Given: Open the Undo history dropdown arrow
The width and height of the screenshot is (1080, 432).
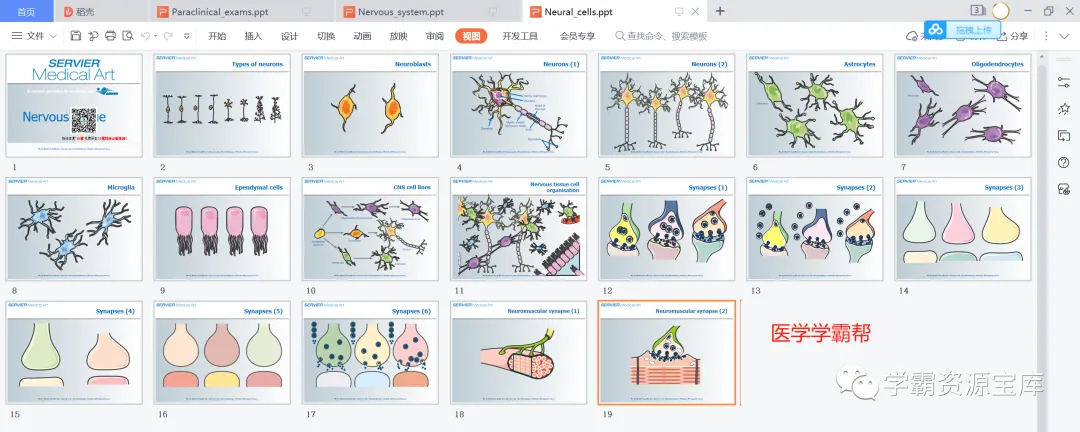Looking at the screenshot, I should [156, 36].
